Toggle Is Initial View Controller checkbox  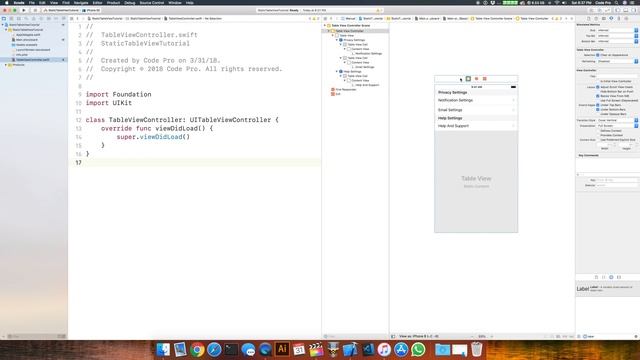coord(598,81)
